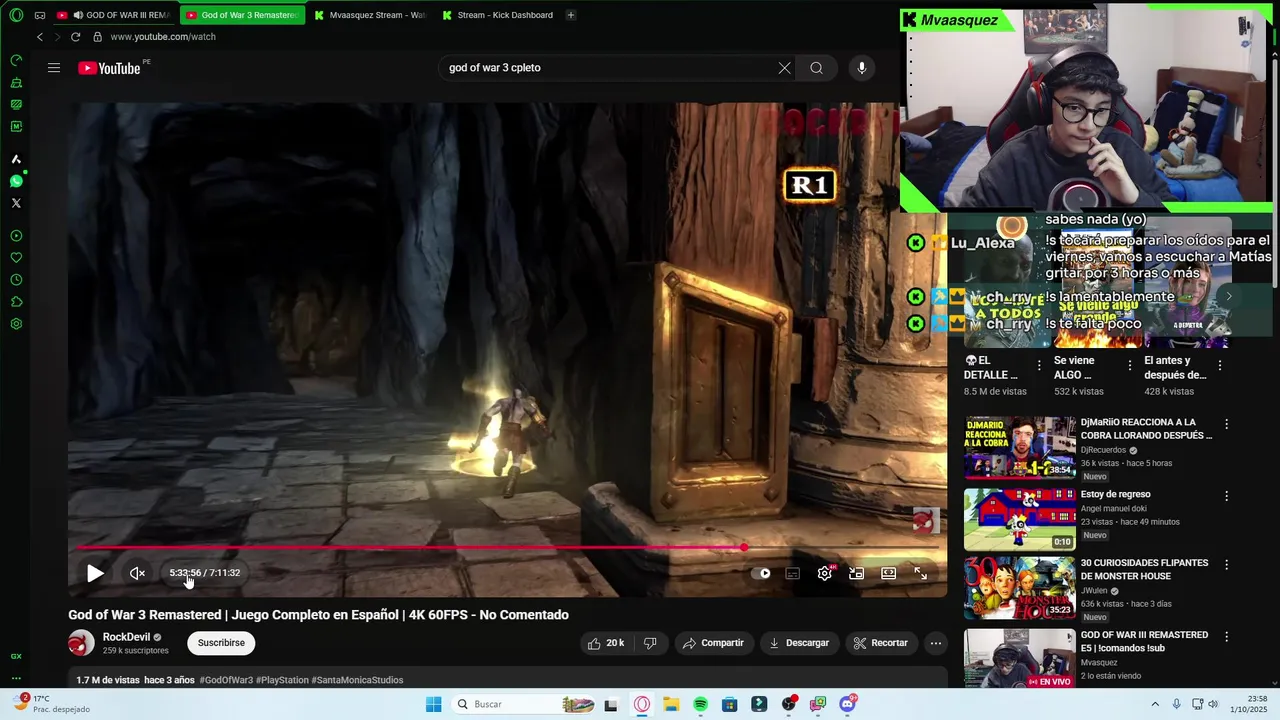Download the video with Descargar

click(798, 643)
